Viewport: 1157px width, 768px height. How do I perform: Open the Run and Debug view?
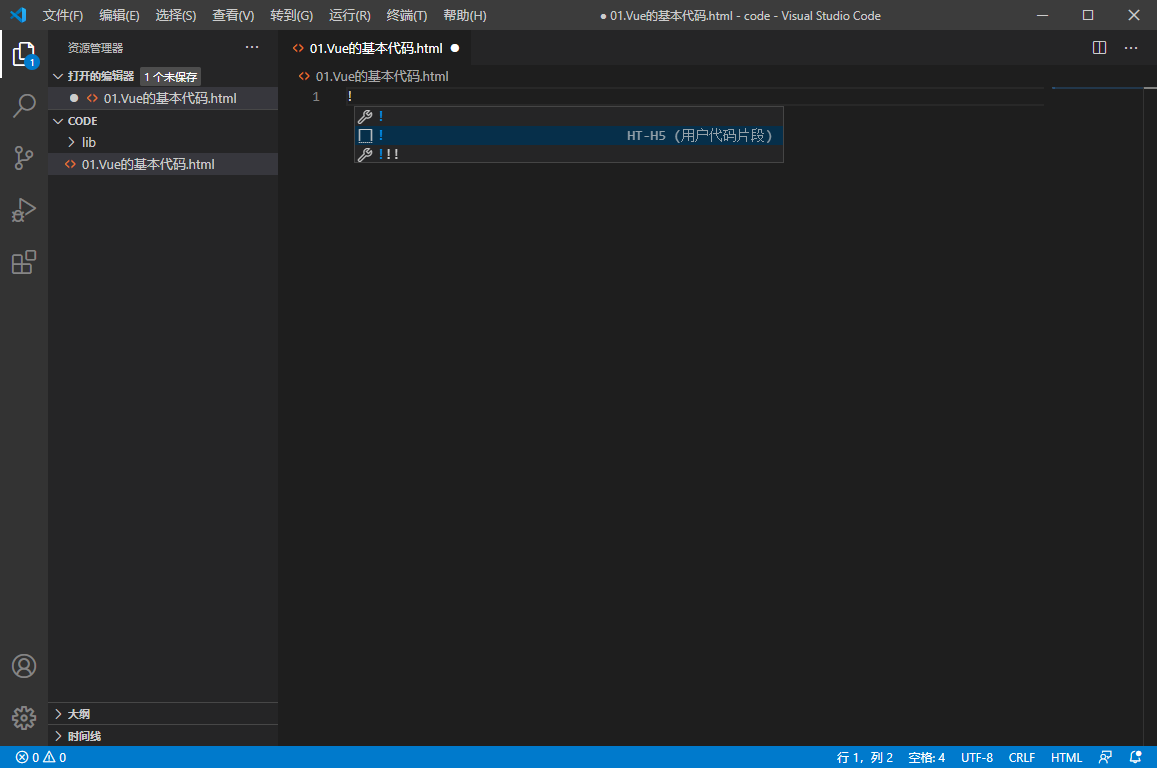[x=24, y=210]
